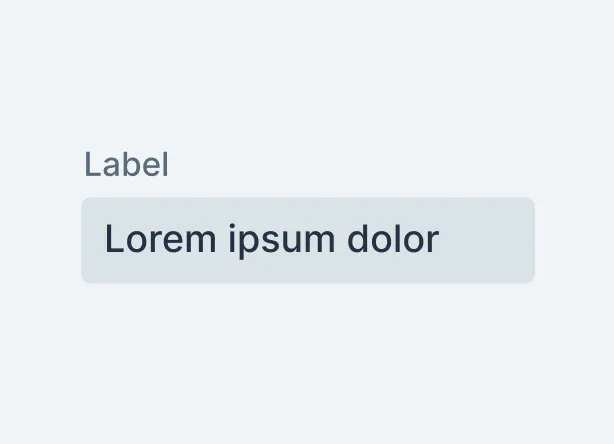Viewport: 614px width, 444px height.
Task: Click the final "r" in "dolor"
Action: click(x=433, y=241)
